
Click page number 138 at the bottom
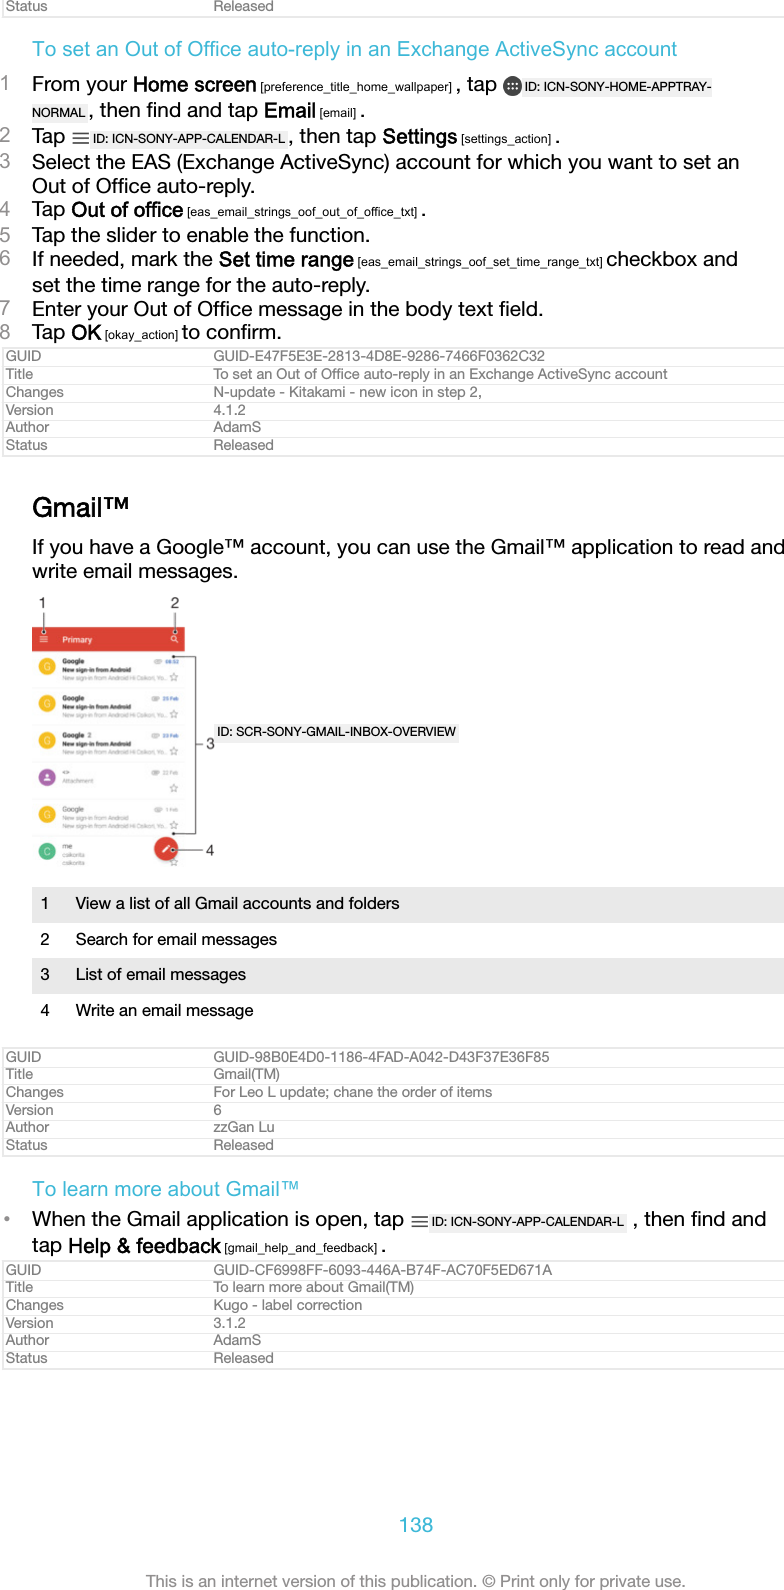[x=416, y=1525]
